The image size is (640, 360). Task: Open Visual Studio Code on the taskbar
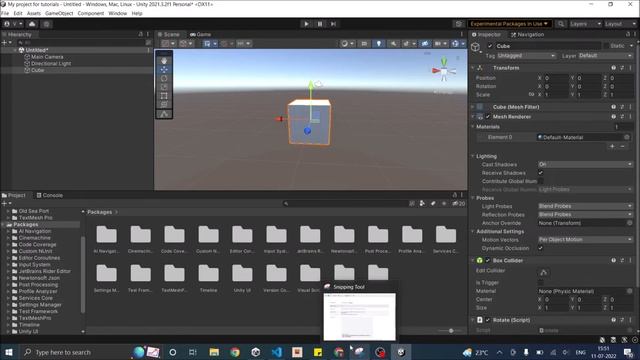277,352
